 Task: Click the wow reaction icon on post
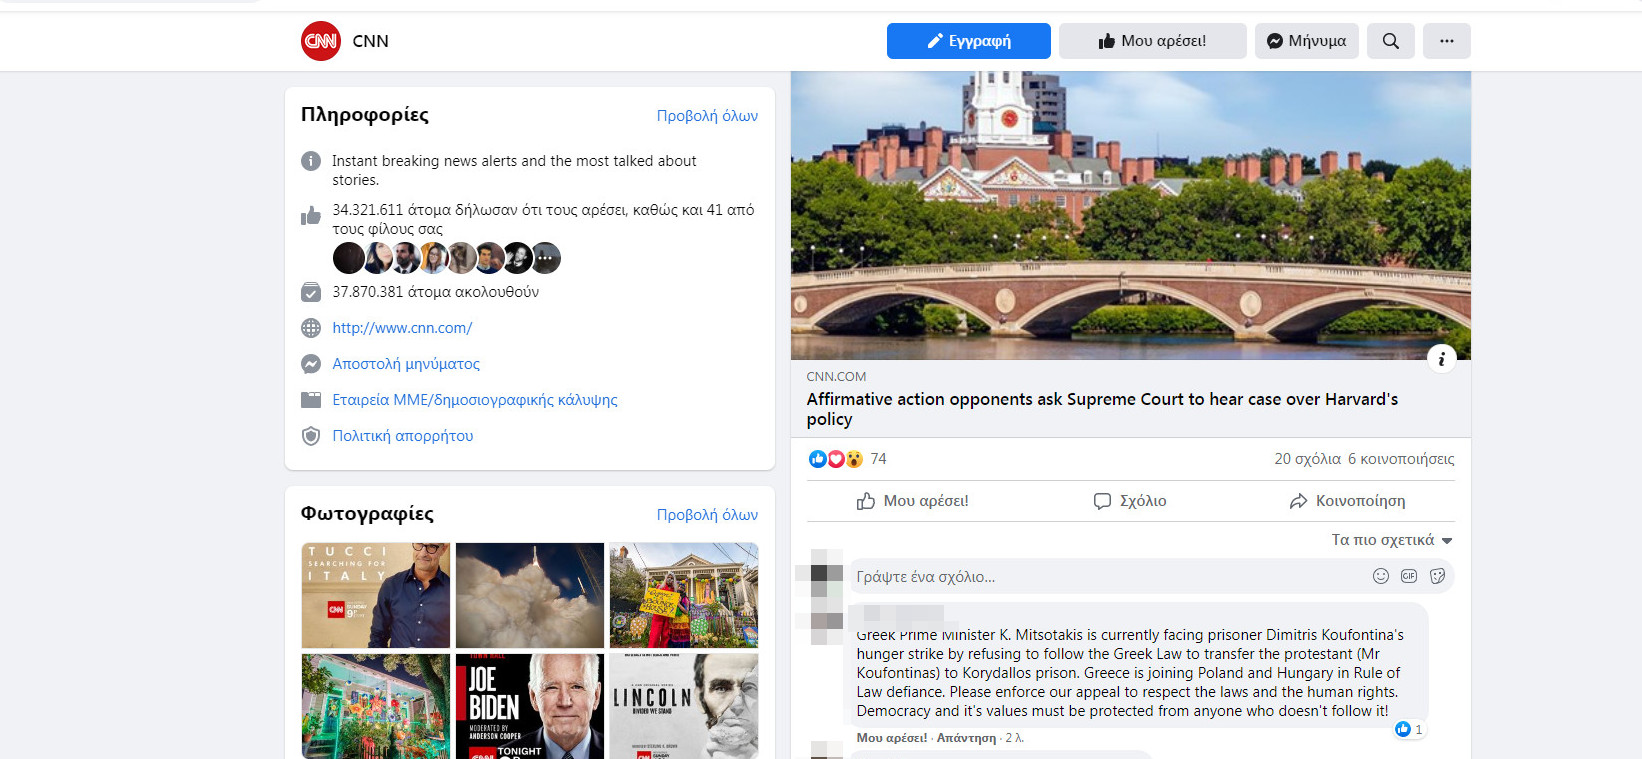tap(854, 459)
